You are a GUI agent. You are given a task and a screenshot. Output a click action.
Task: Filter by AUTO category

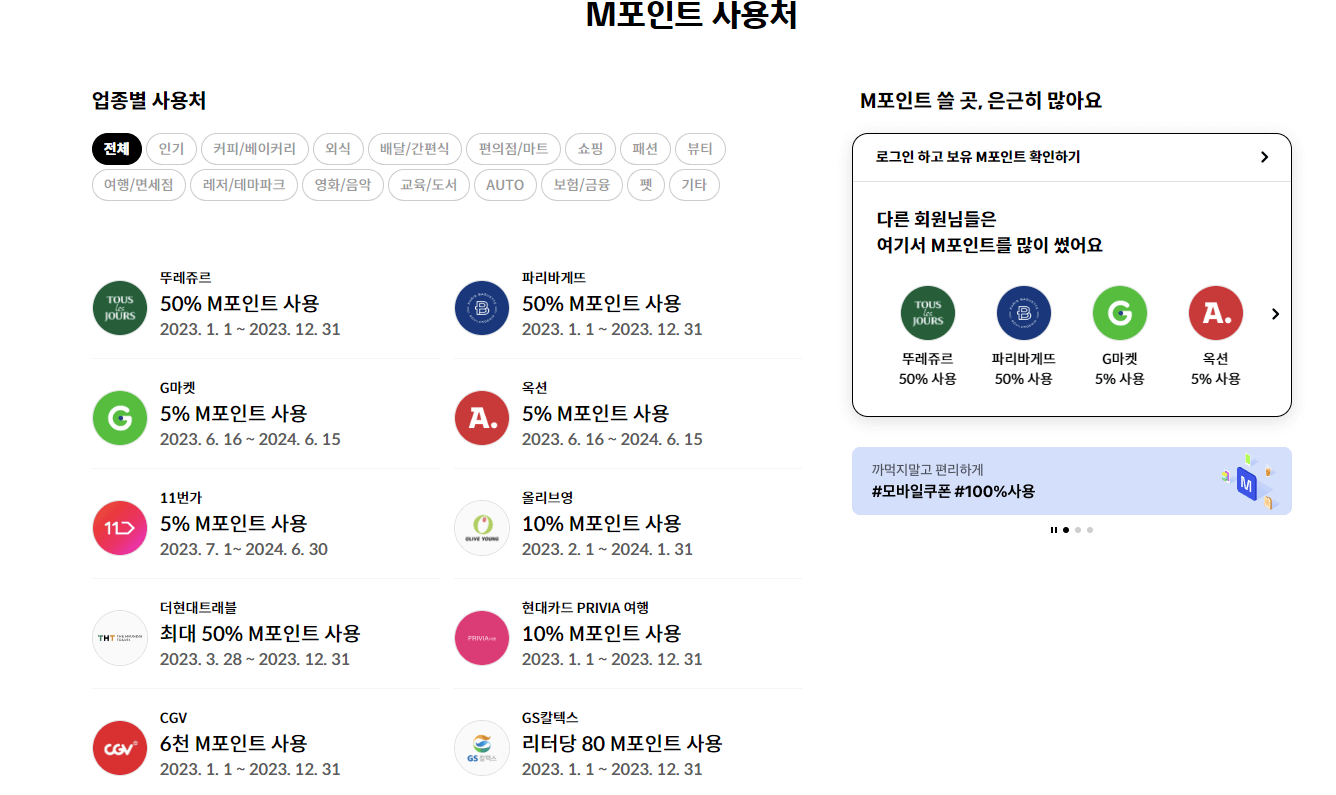(x=505, y=185)
